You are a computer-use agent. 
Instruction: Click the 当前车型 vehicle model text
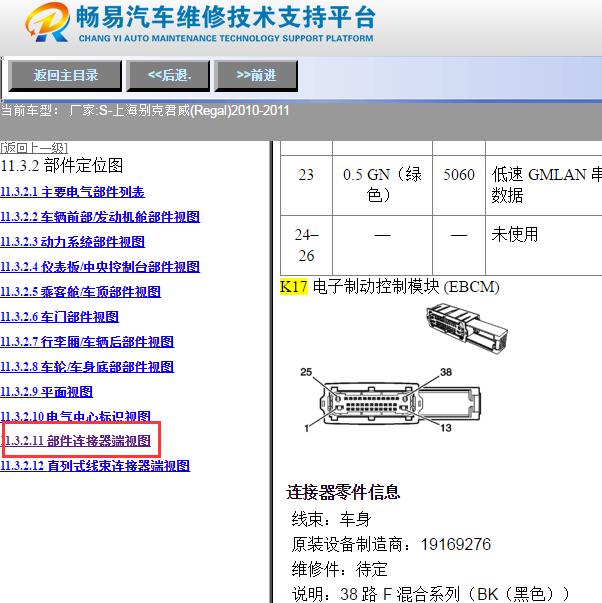pyautogui.click(x=145, y=111)
